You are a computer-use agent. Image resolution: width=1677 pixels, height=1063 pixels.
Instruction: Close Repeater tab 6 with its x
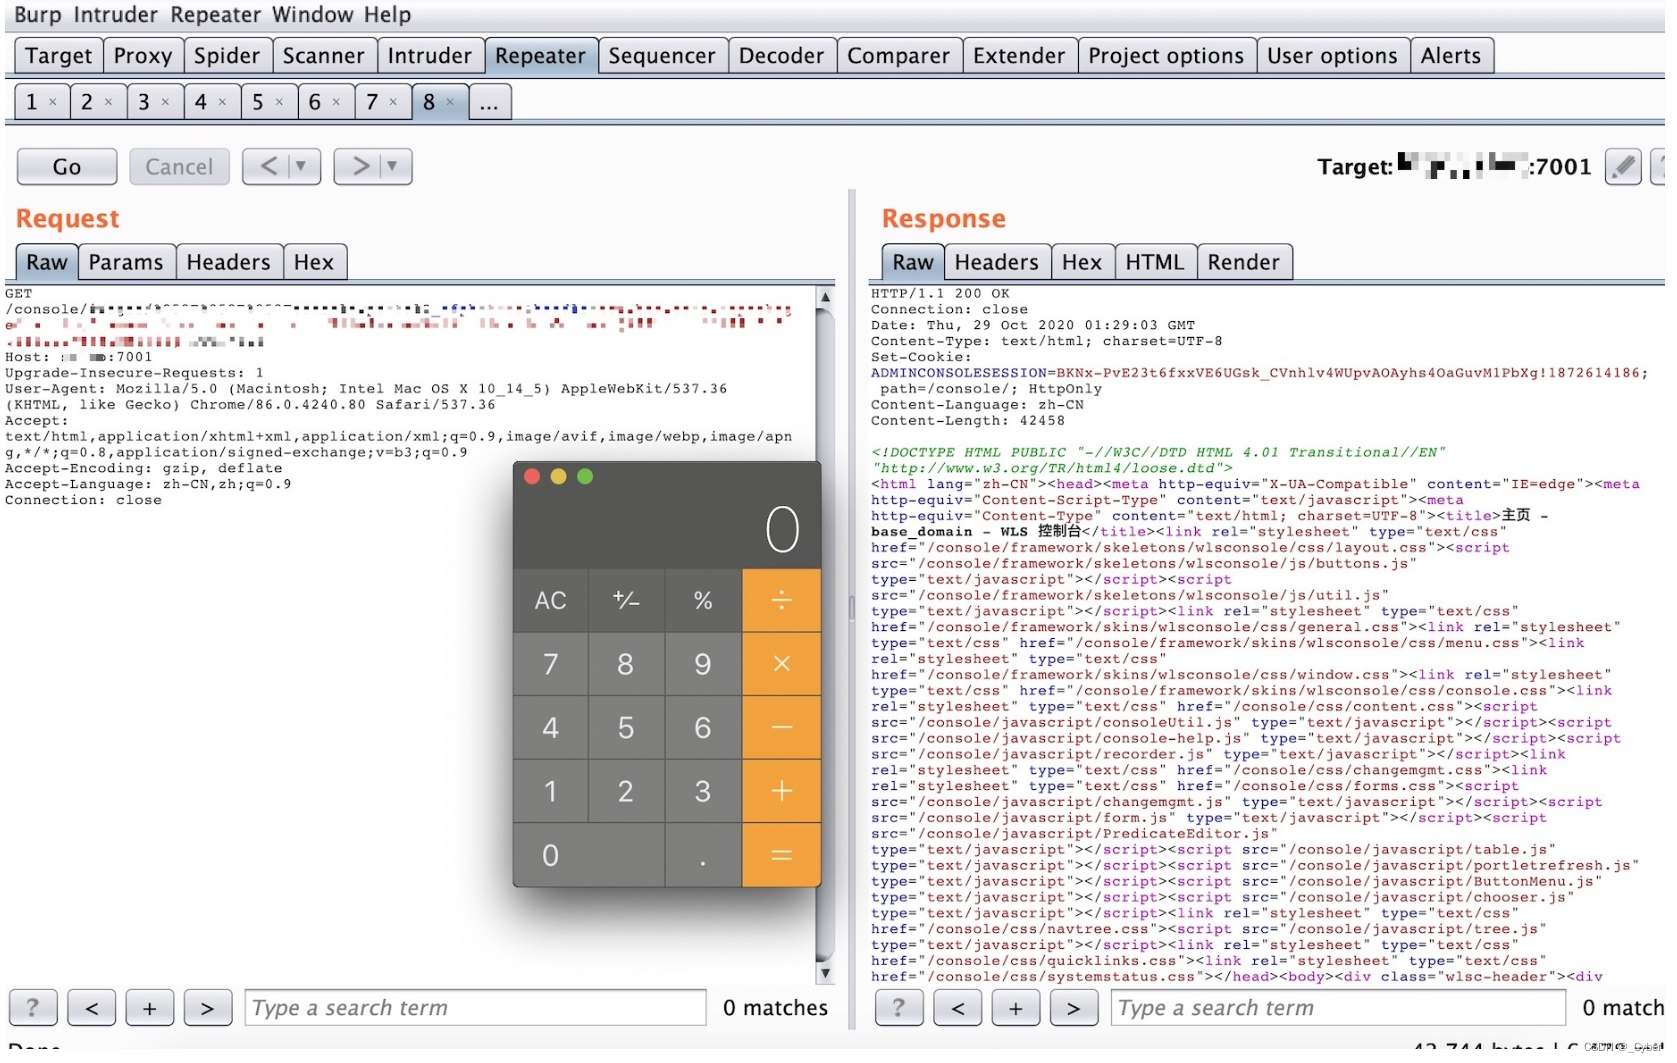click(337, 102)
